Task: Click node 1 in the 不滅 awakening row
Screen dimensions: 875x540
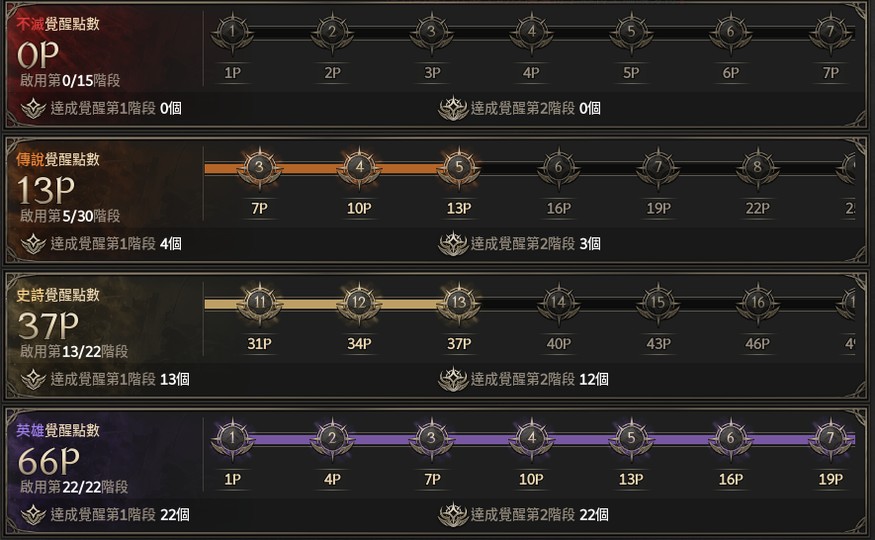Action: pyautogui.click(x=232, y=32)
